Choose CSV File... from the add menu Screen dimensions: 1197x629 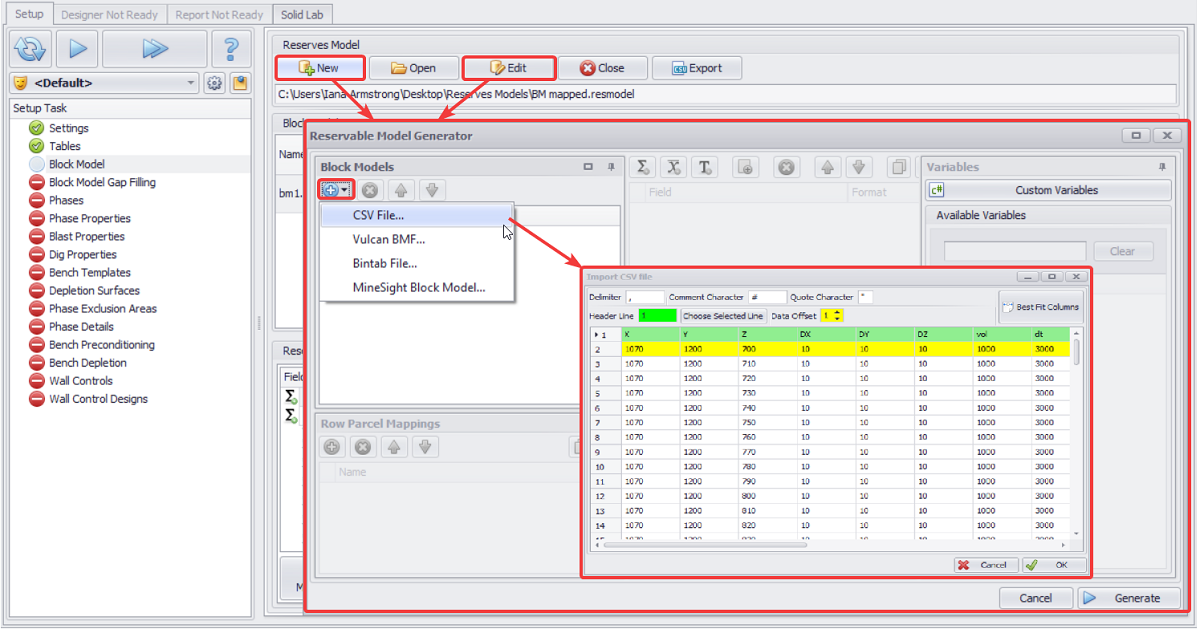pos(378,215)
